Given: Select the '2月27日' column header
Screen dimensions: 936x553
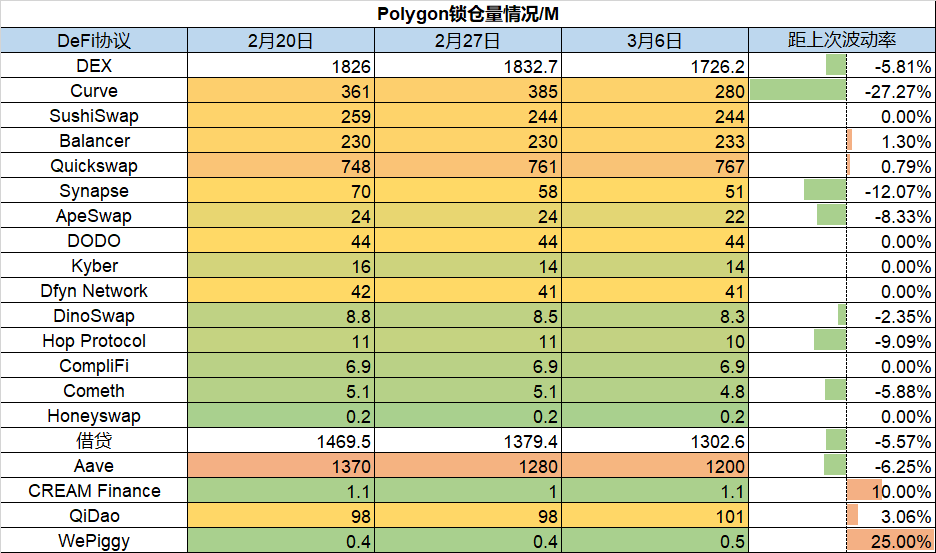Looking at the screenshot, I should (467, 40).
